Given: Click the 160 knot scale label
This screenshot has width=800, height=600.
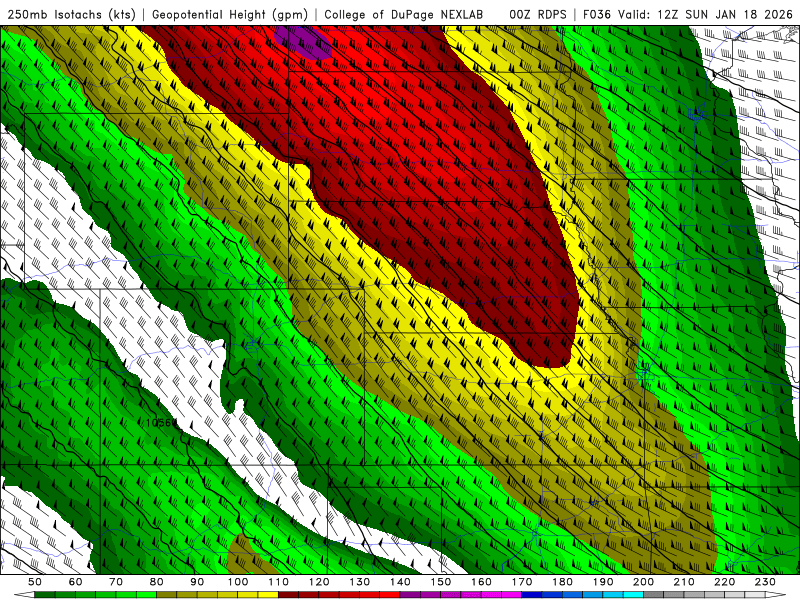Looking at the screenshot, I should (x=481, y=582).
